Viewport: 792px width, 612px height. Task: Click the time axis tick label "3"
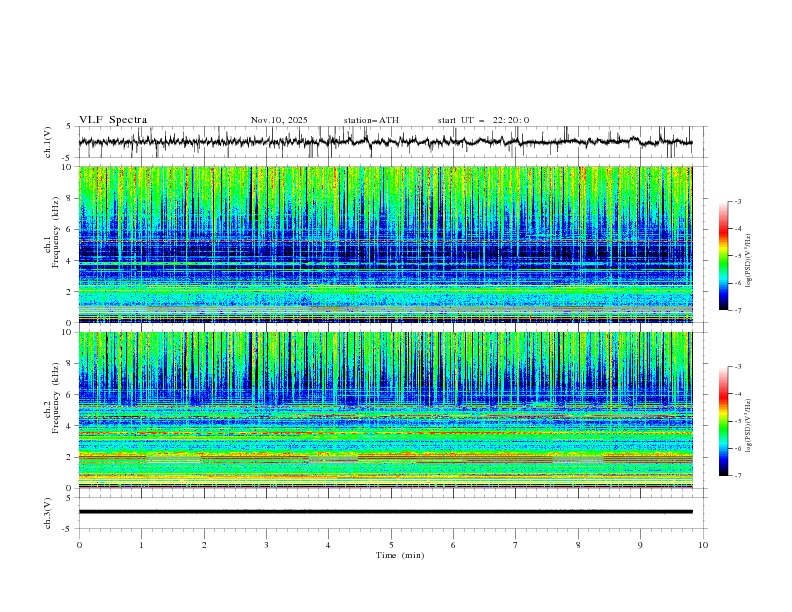(x=266, y=545)
